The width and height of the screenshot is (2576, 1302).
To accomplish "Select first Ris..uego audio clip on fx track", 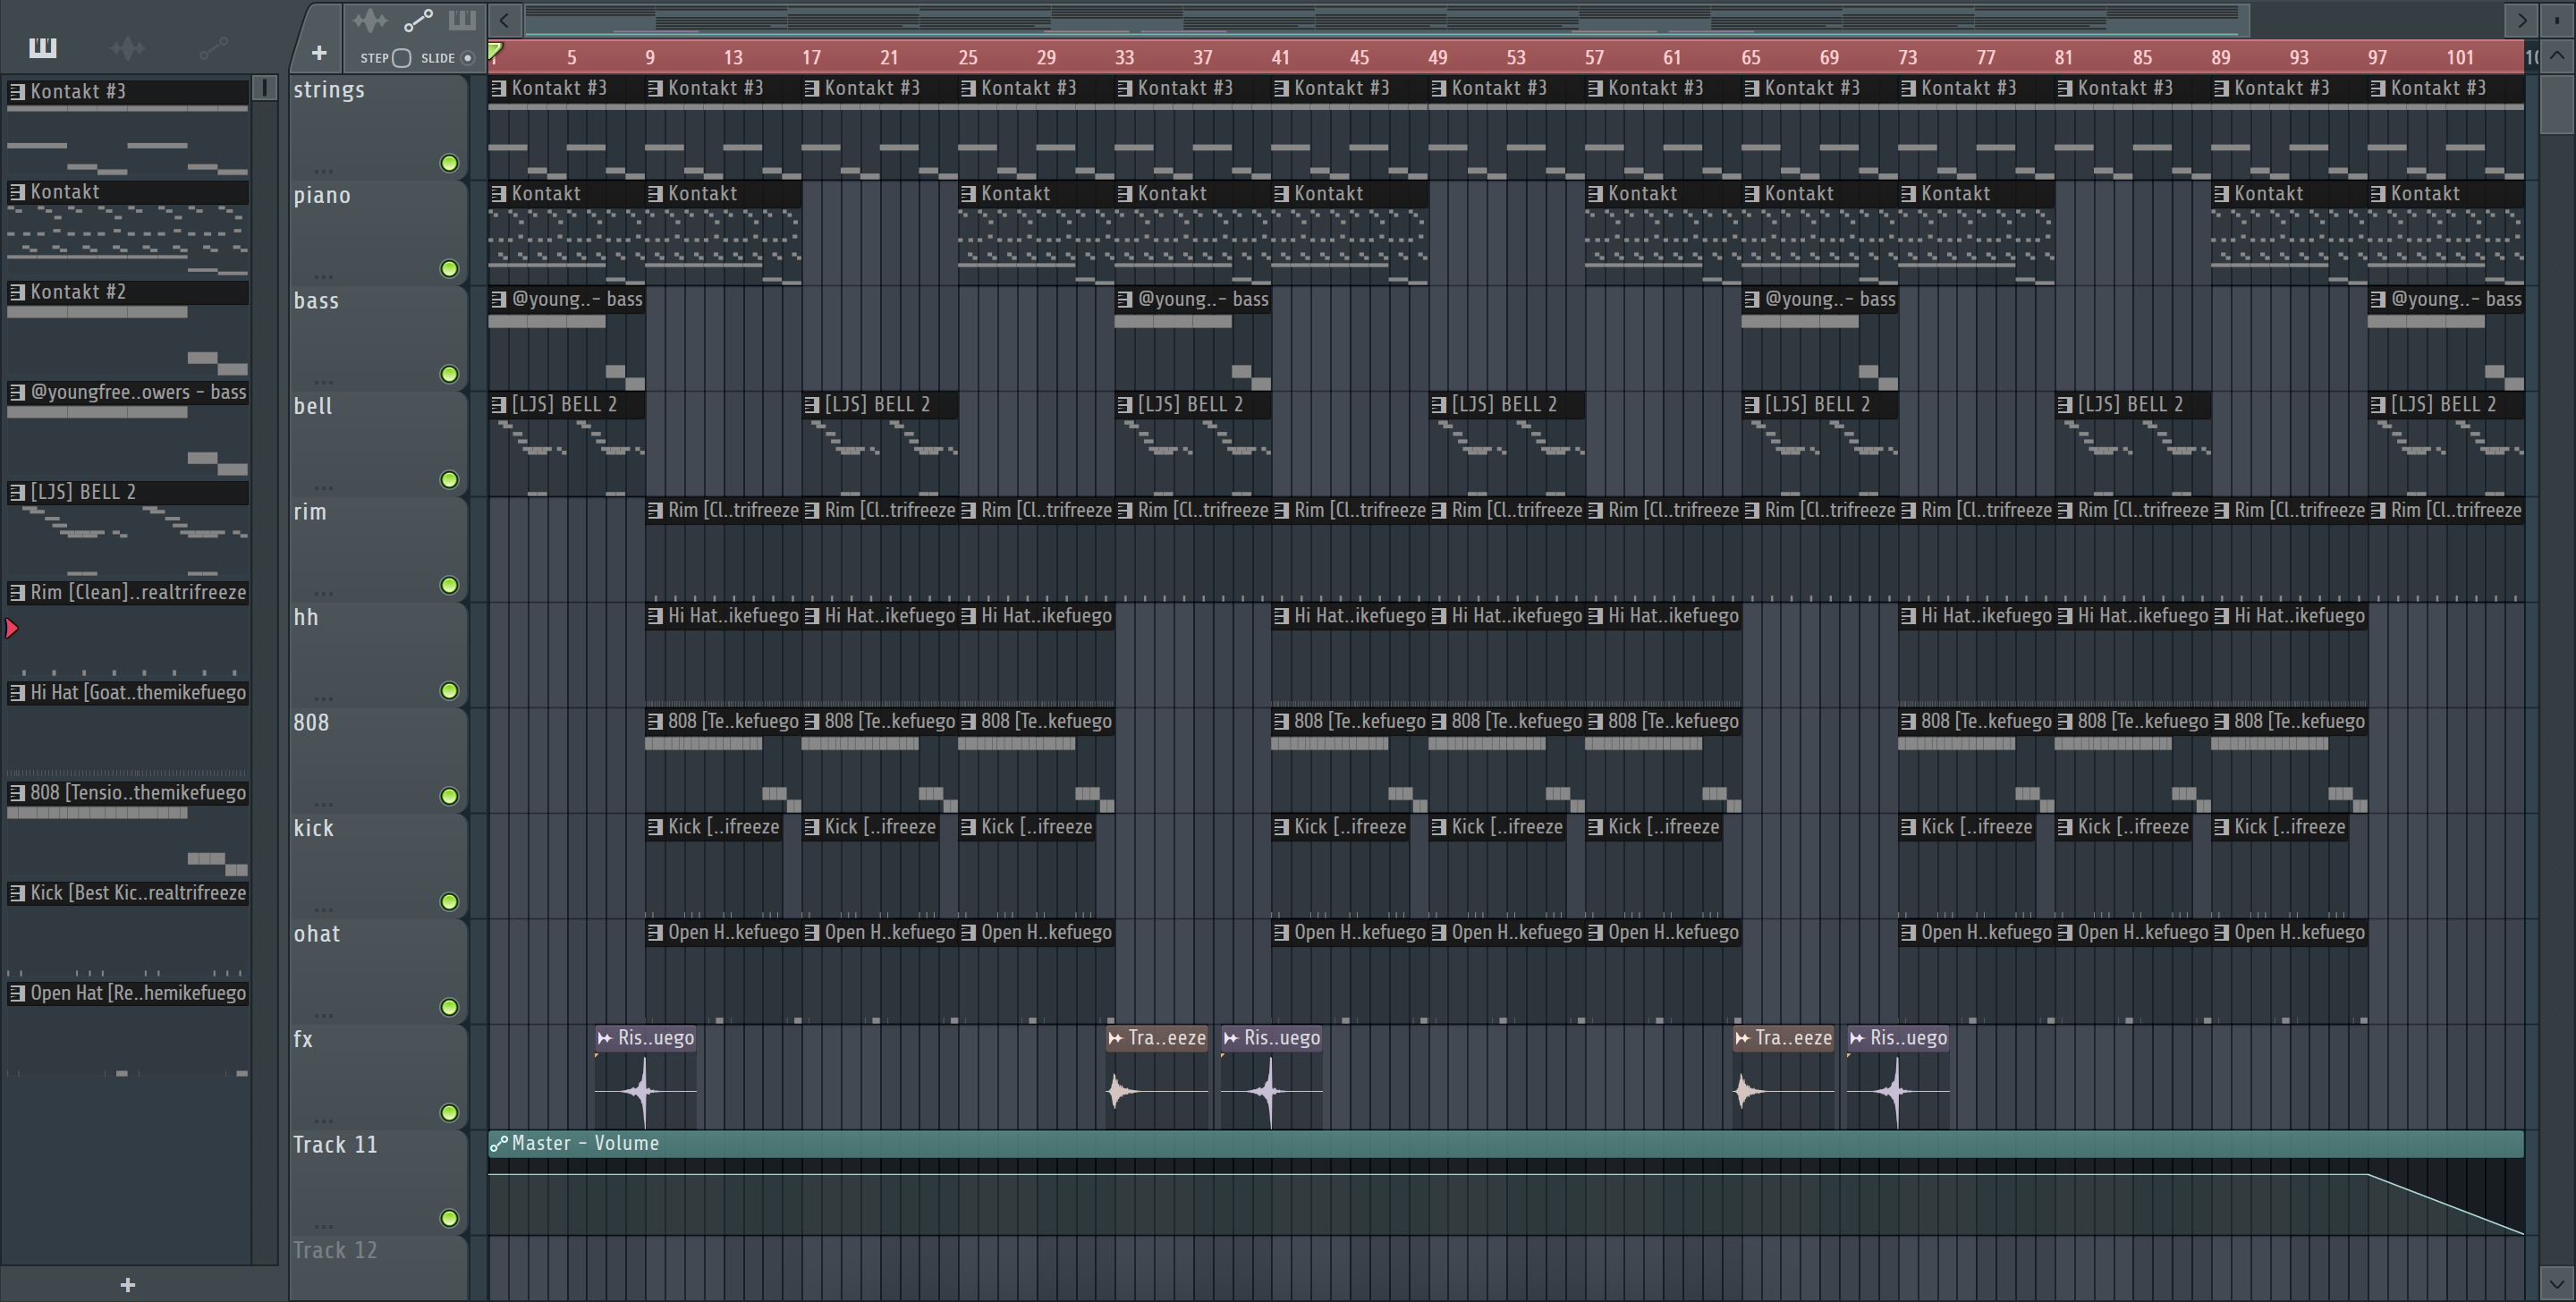I will click(646, 1076).
